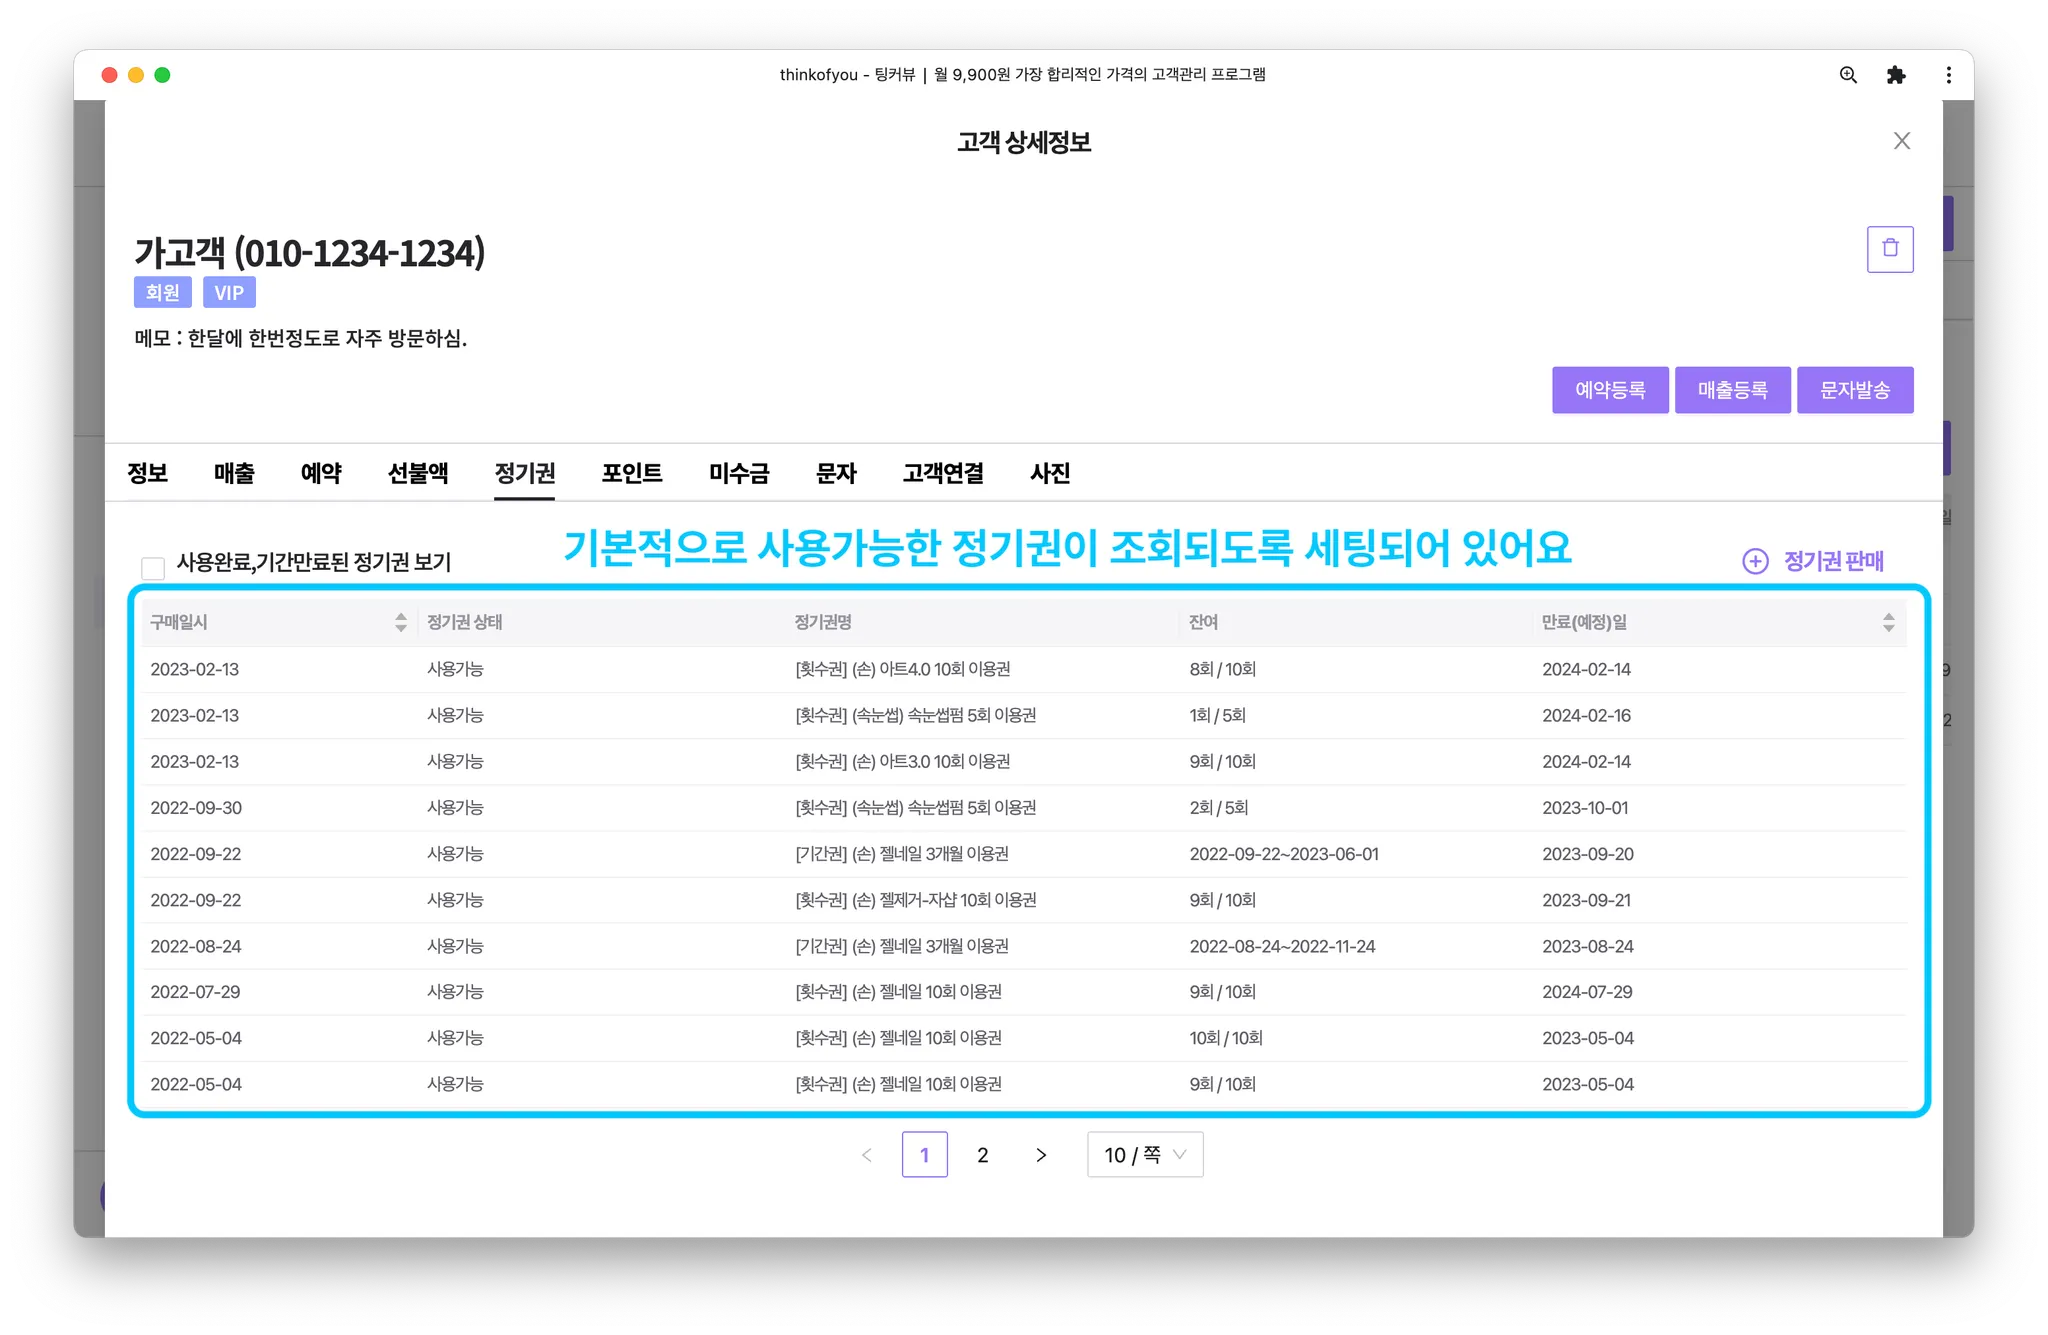Enable 사용완료,기간만료된 정기권 보기 checkbox
This screenshot has width=2048, height=1335.
click(x=153, y=568)
